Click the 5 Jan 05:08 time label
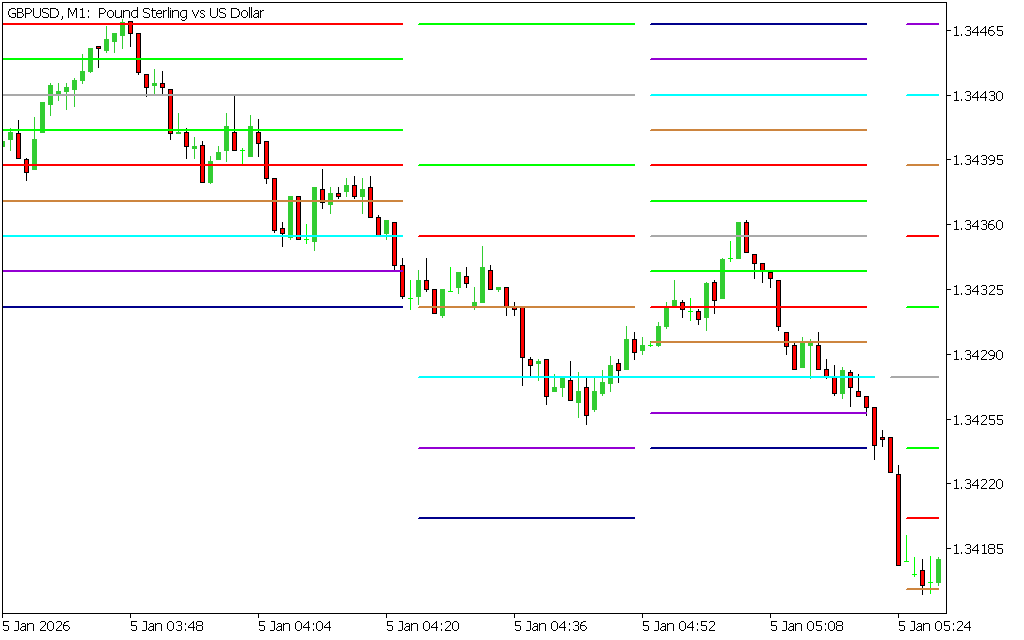The image size is (1024, 640). coord(807,627)
